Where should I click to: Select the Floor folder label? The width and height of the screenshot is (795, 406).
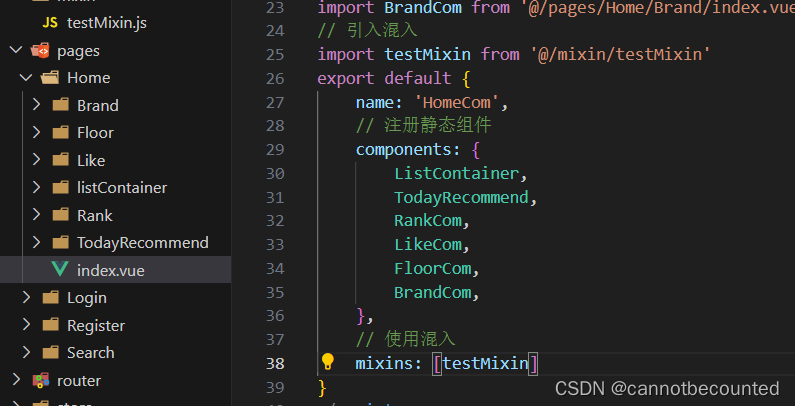click(x=95, y=133)
